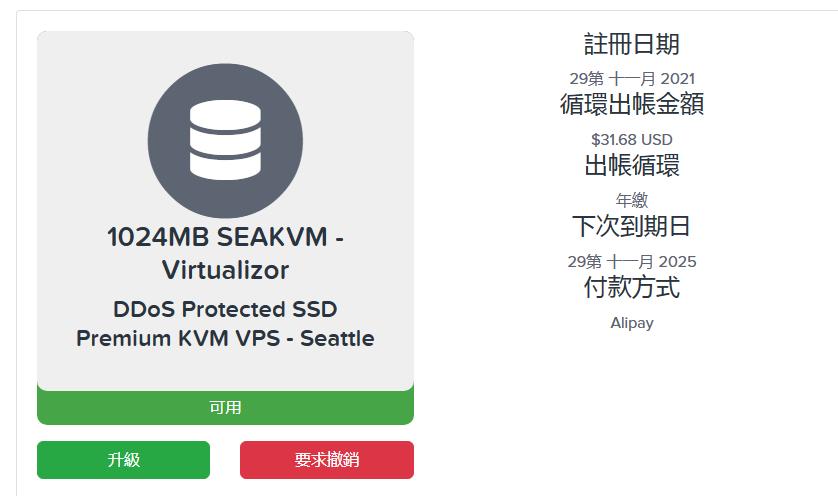
Task: Click the 付款方式 heading
Action: (x=632, y=287)
